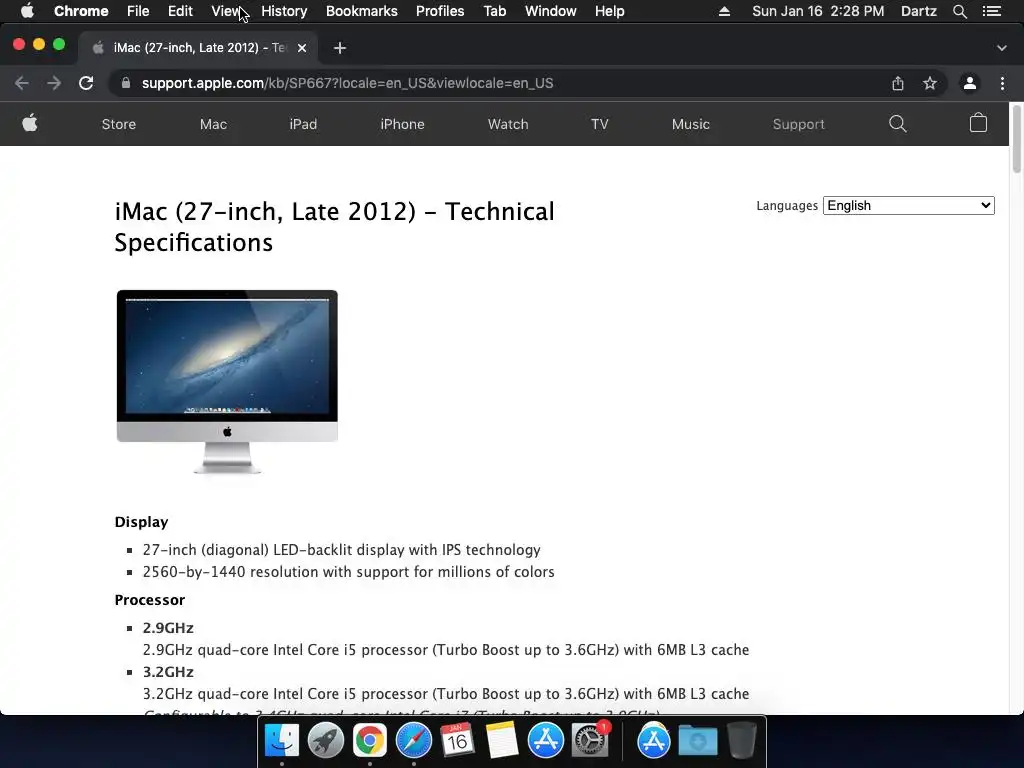This screenshot has width=1024, height=768.
Task: Click the date and time in menu bar
Action: (818, 11)
